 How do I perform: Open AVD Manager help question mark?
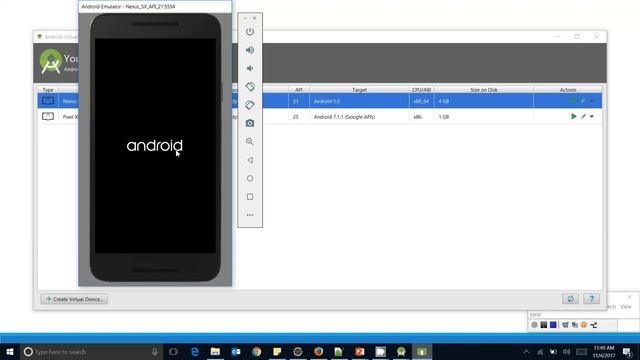[x=591, y=299]
